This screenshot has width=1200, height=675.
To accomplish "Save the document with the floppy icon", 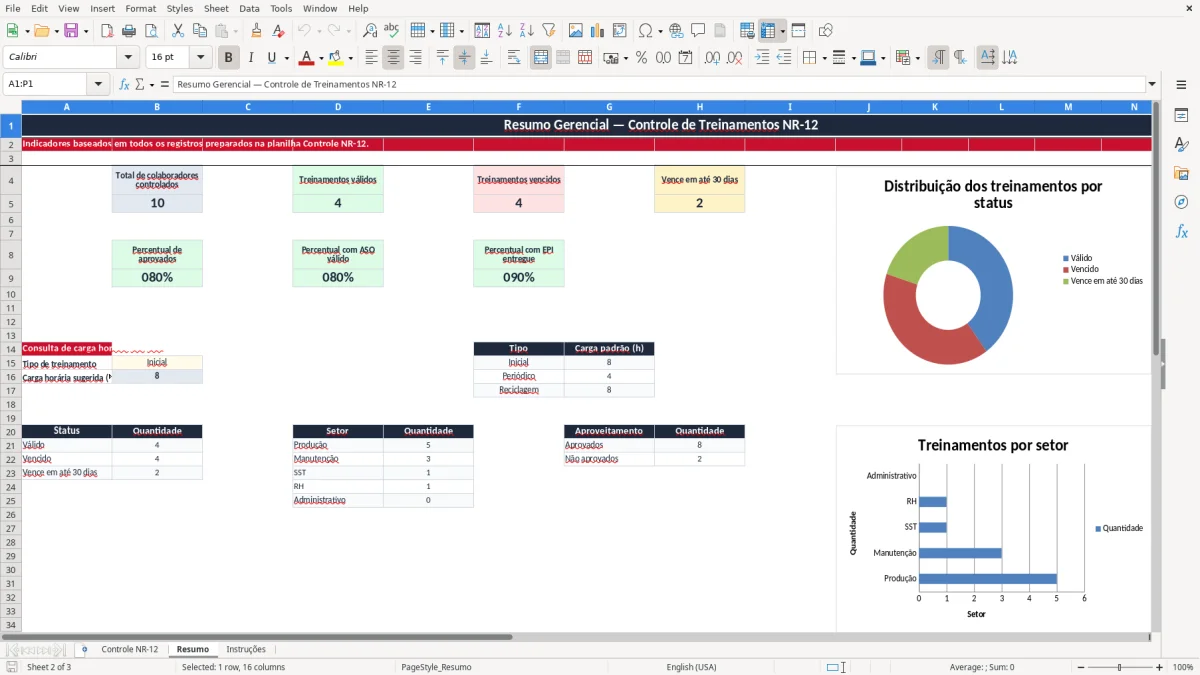I will [x=71, y=31].
